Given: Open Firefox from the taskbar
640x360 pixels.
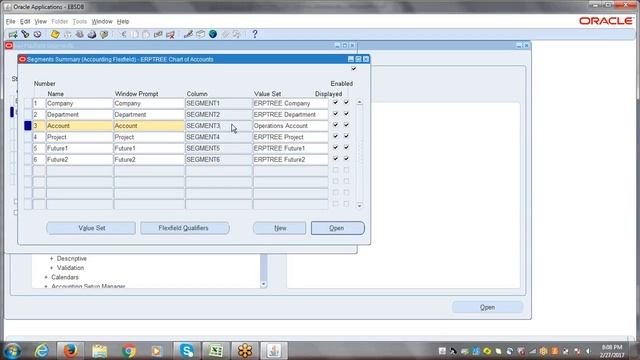Looking at the screenshot, I should coord(70,351).
